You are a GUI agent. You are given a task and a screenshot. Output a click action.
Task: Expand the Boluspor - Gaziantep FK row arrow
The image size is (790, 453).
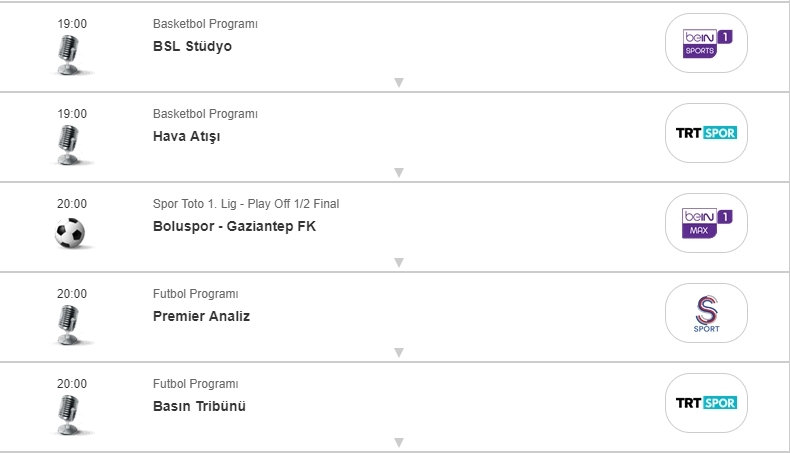(398, 263)
